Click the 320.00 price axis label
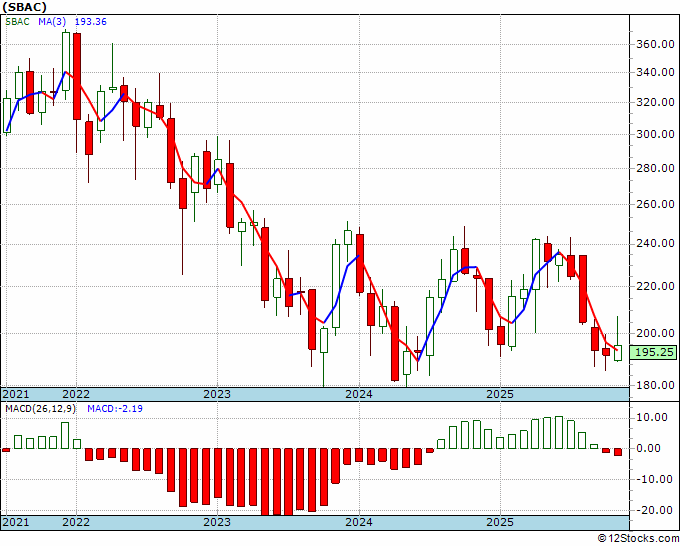Screen dimensions: 680x546 pyautogui.click(x=655, y=102)
